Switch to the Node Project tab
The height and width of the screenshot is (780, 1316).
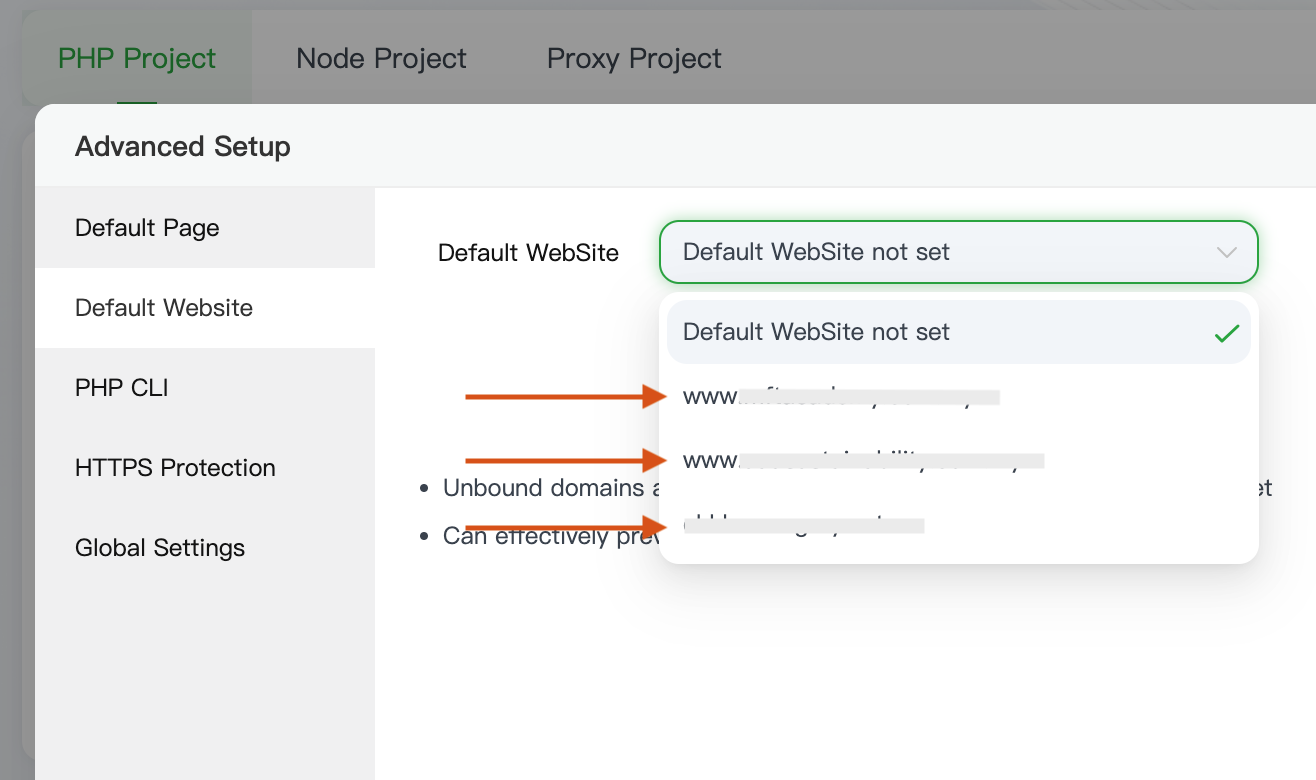click(x=381, y=59)
